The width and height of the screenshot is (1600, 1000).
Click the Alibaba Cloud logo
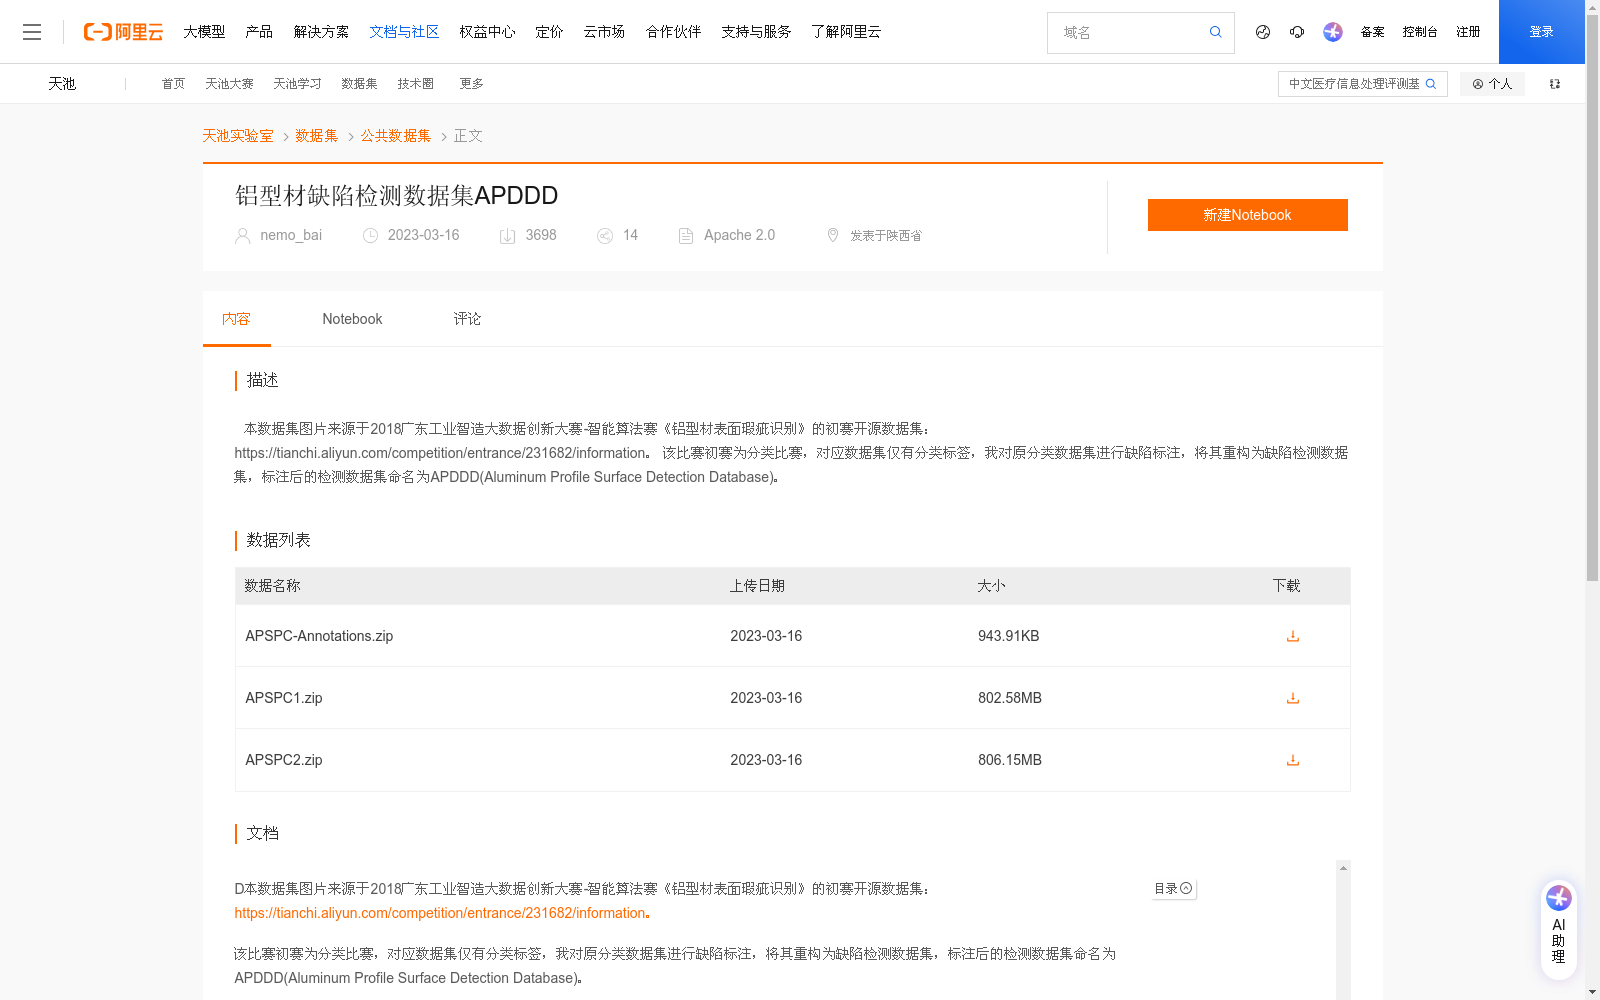coord(122,31)
